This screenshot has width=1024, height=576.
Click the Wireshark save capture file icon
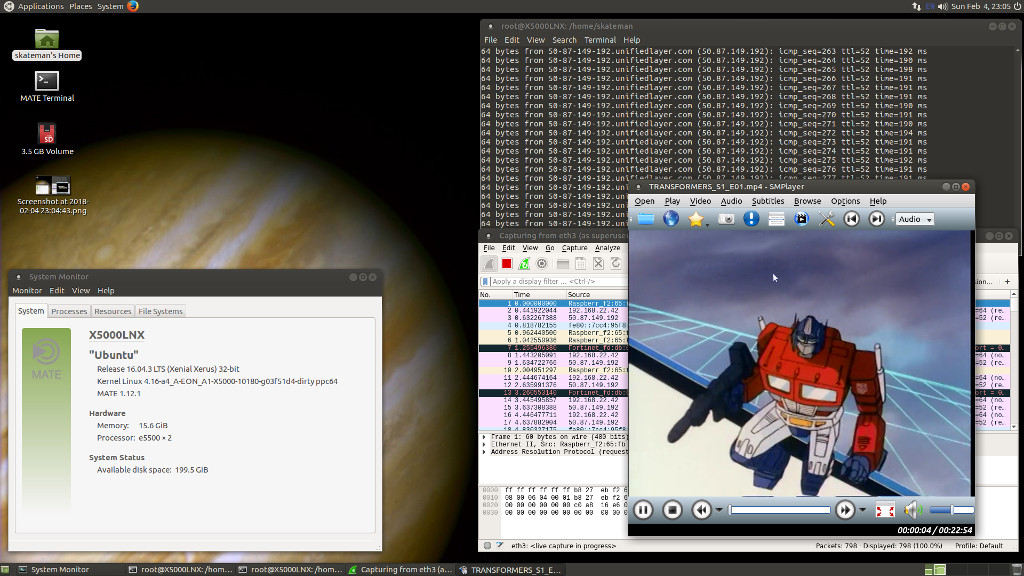580,264
